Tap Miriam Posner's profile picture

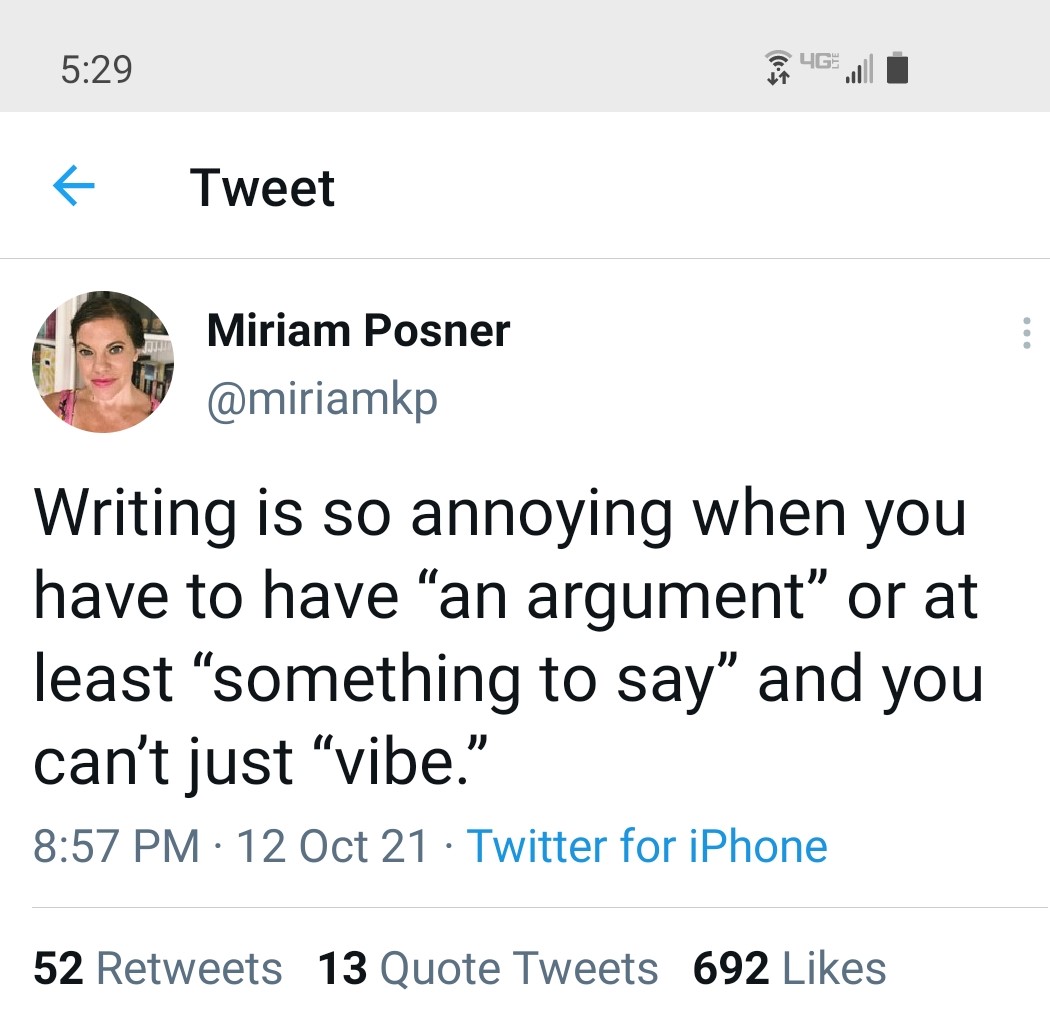click(x=103, y=362)
